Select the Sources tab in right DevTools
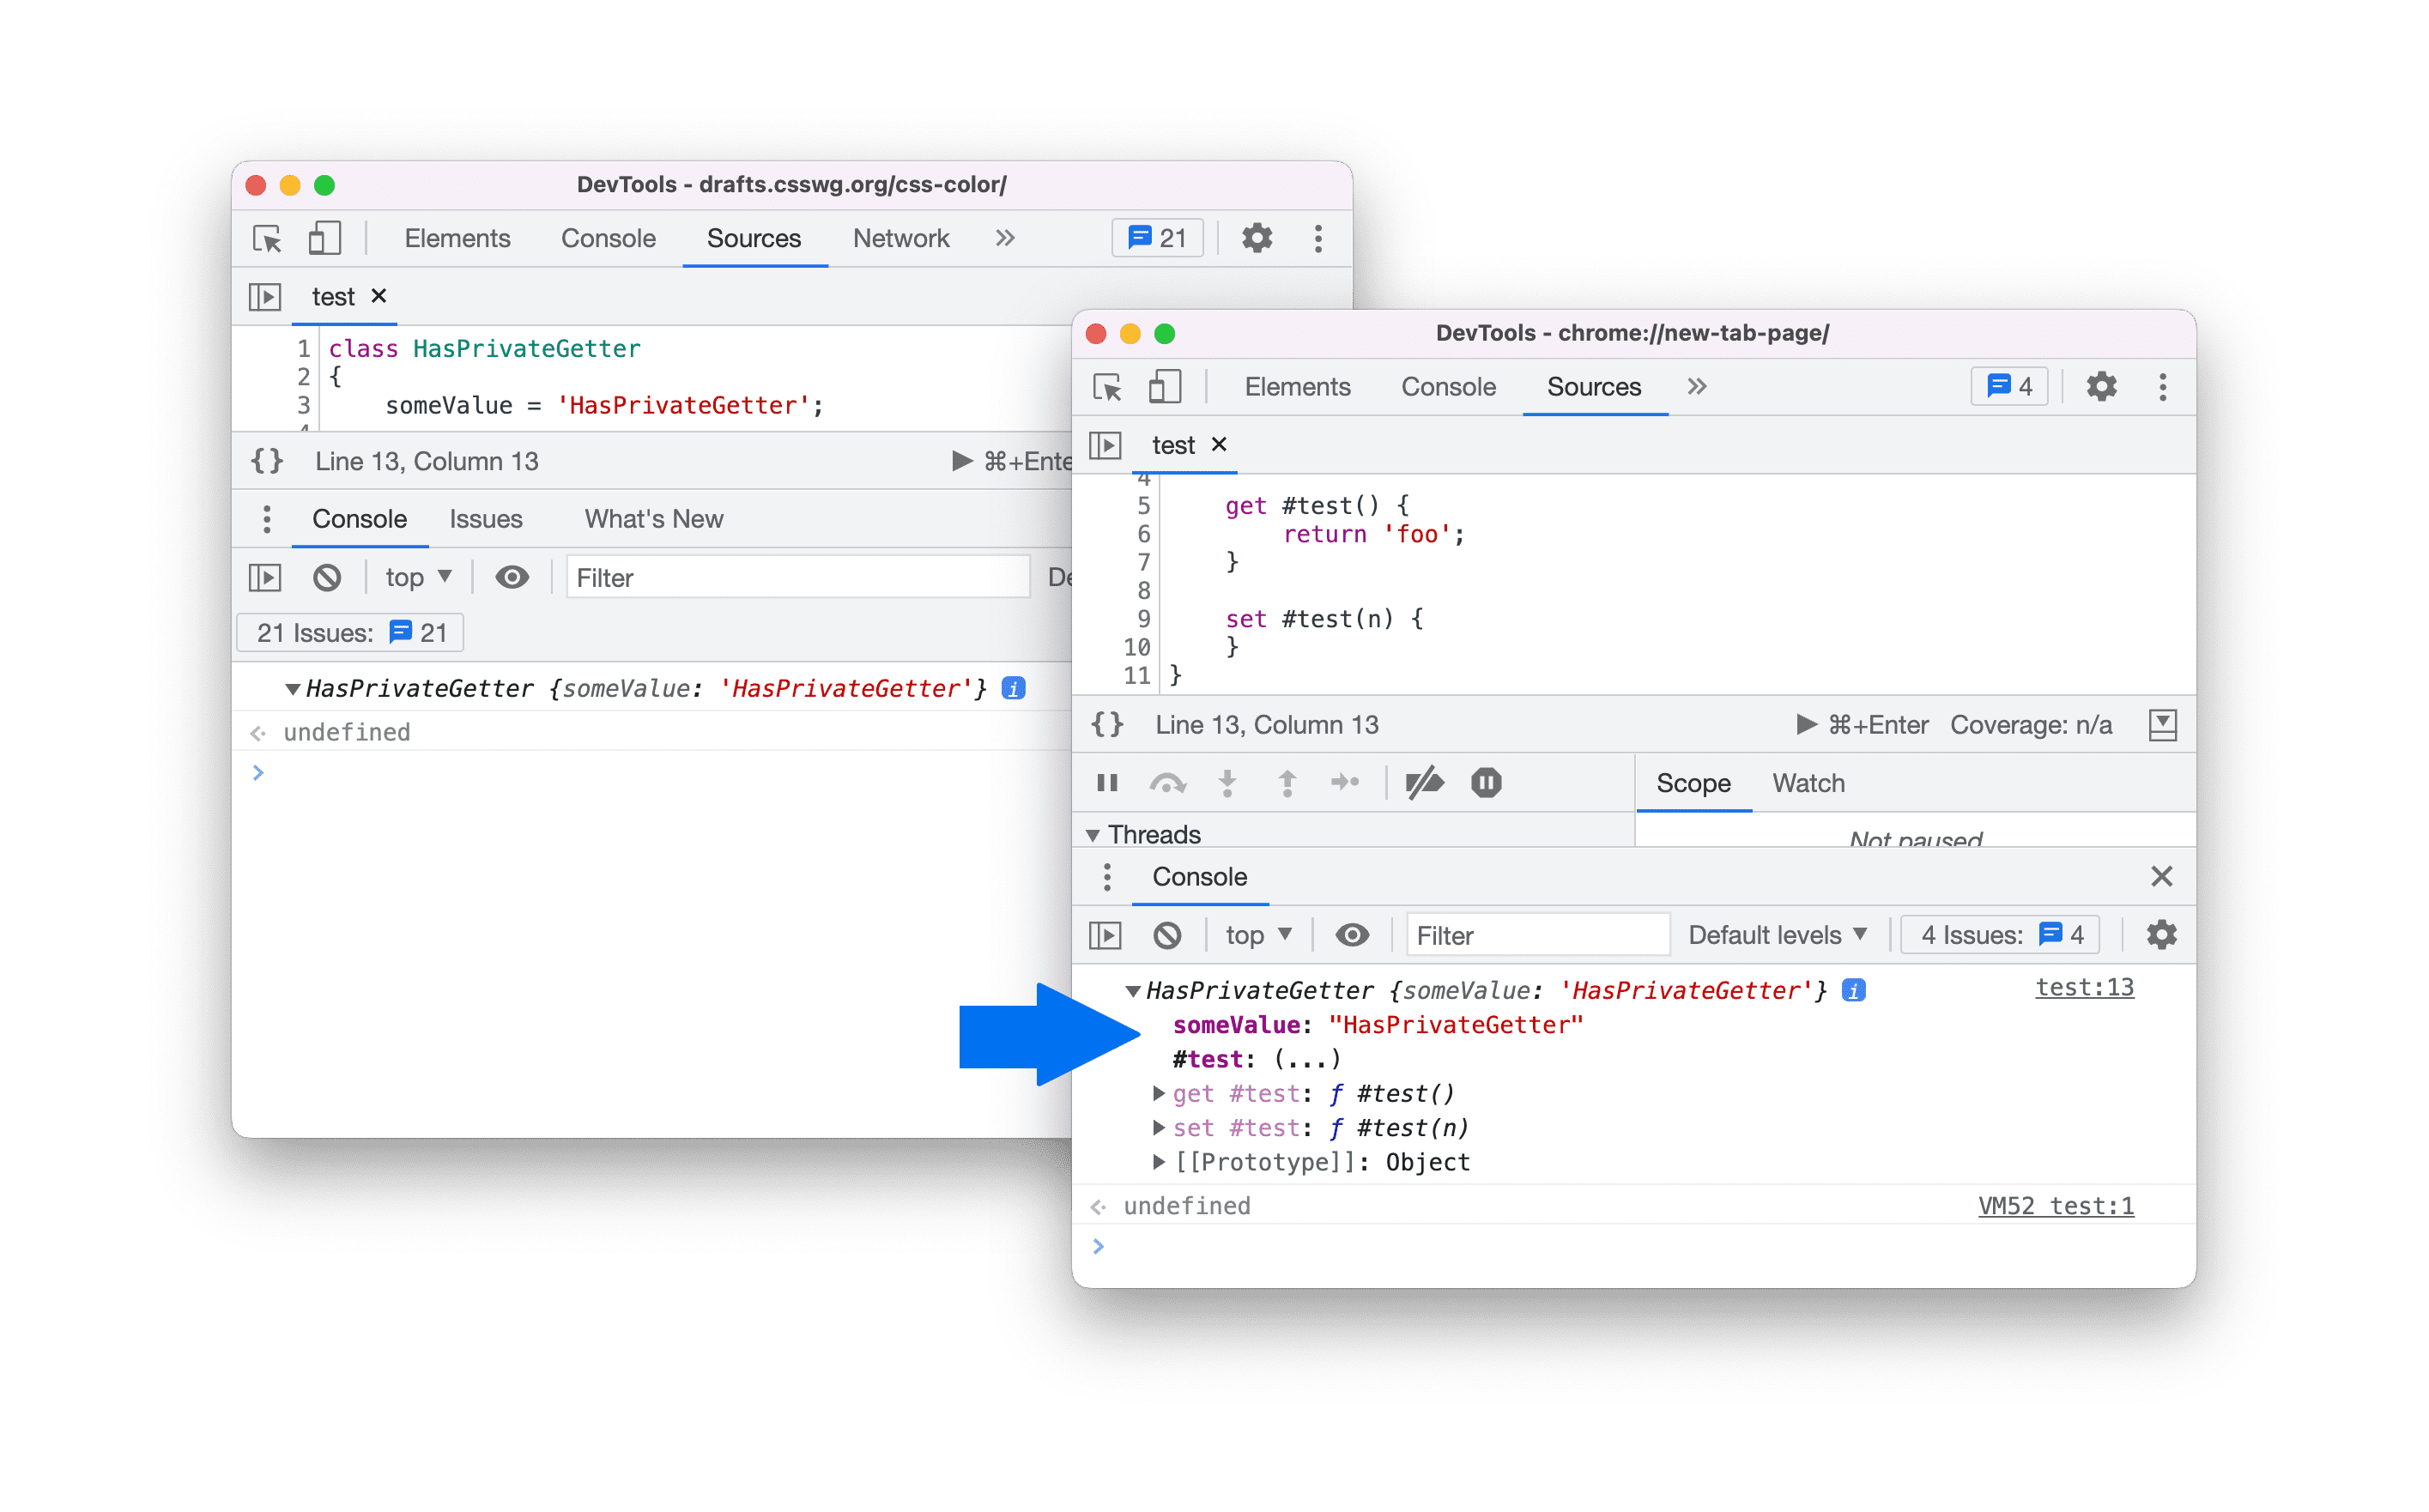The image size is (2429, 1512). point(1589,384)
